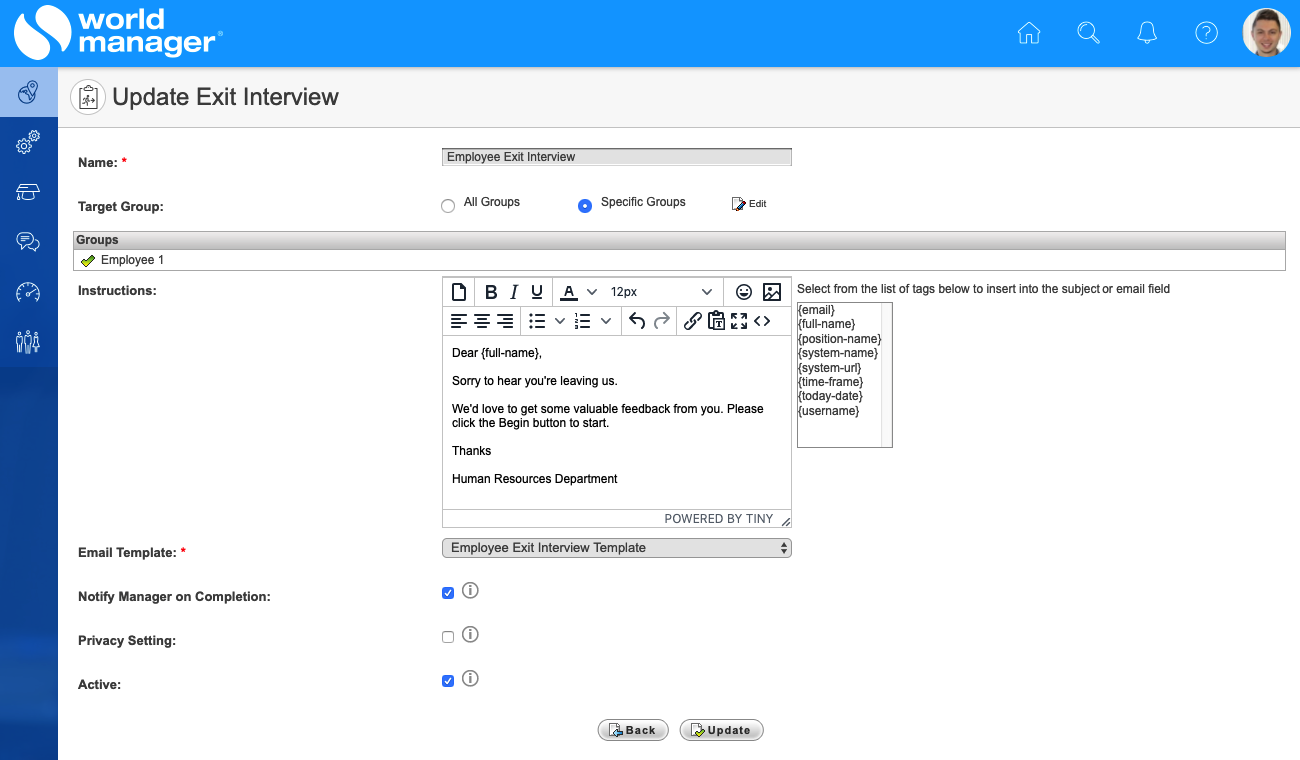
Task: Select the {position-name} tag
Action: click(x=839, y=339)
